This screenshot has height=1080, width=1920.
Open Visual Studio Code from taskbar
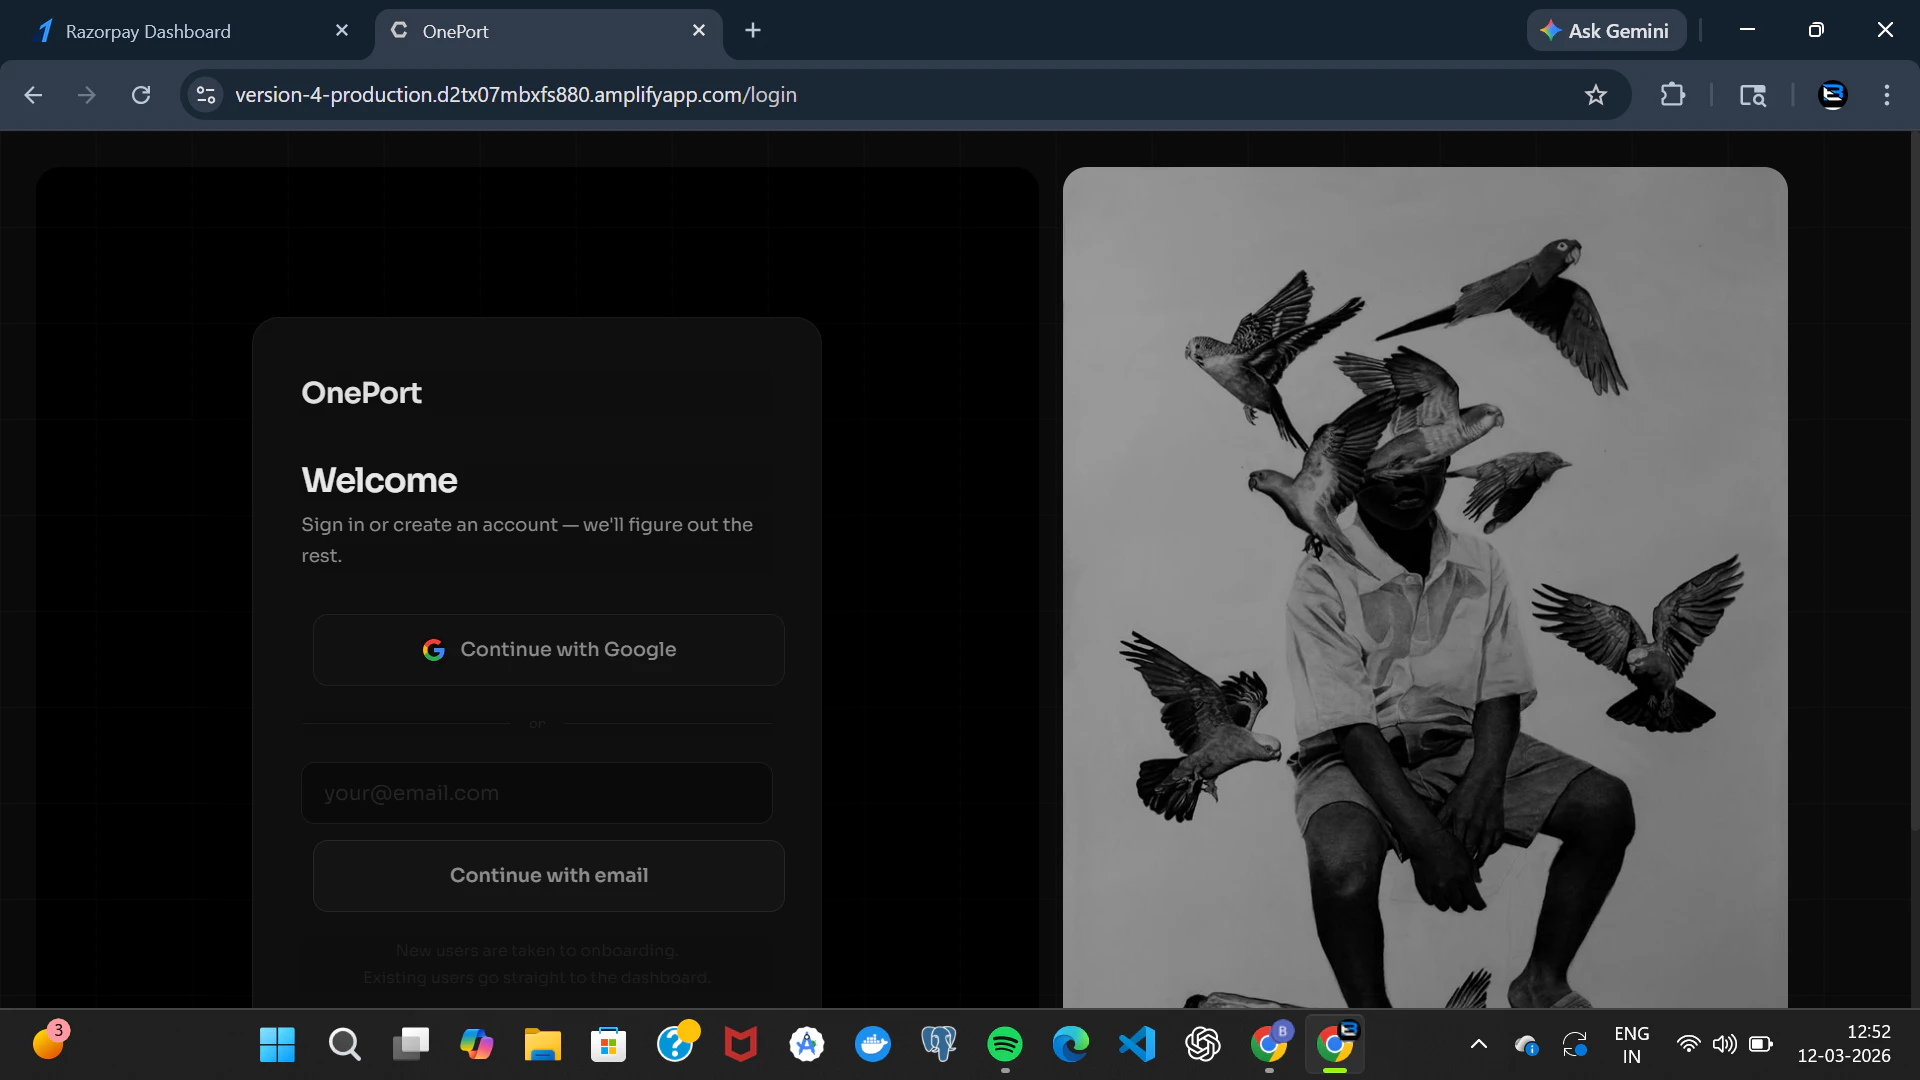tap(1136, 1044)
